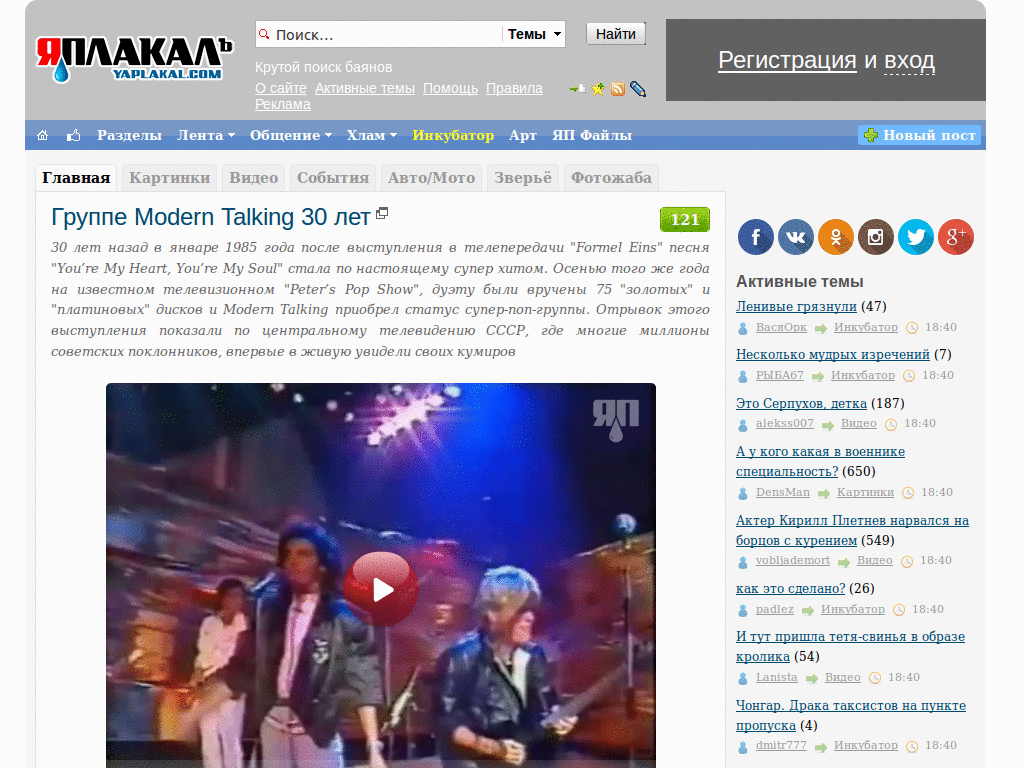
Task: Open the Google Plus social icon
Action: click(x=956, y=236)
